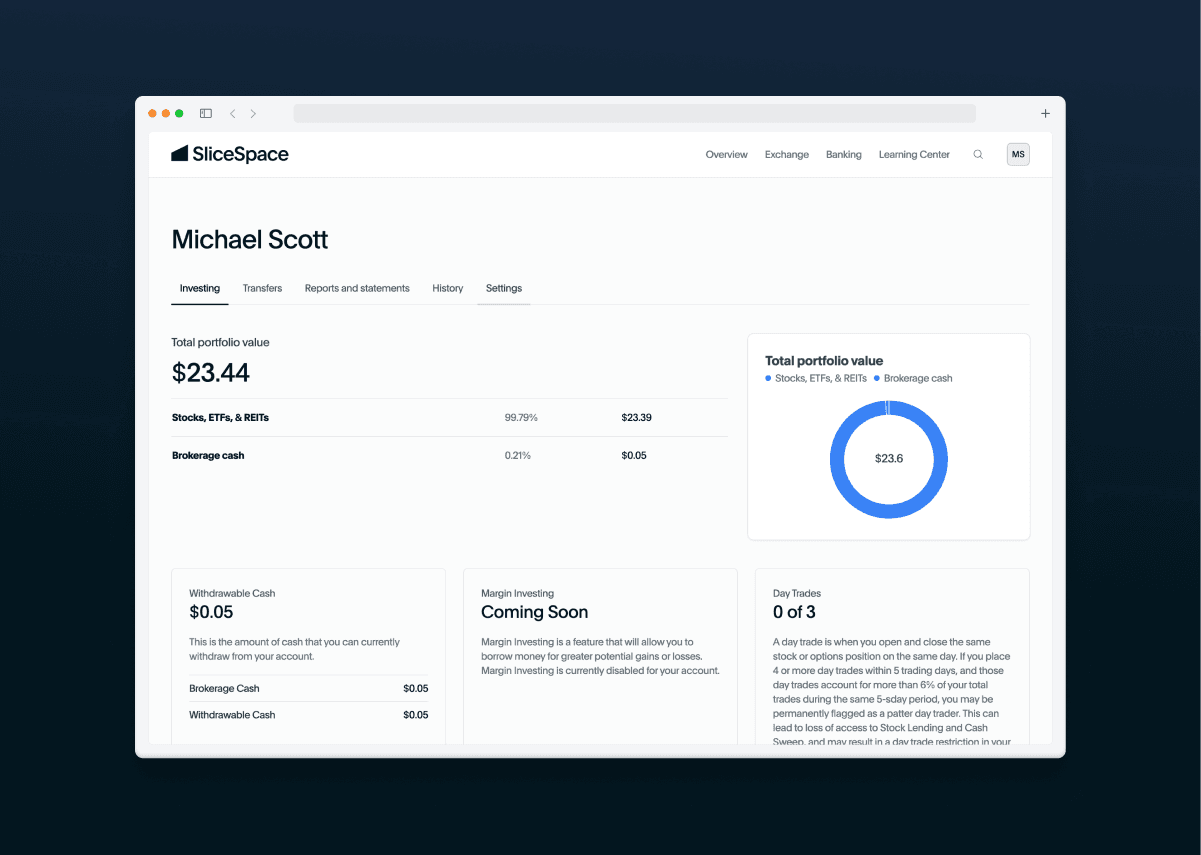Click the blue Stocks, ETFs, & REITs legend dot
The image size is (1201, 855).
click(768, 379)
